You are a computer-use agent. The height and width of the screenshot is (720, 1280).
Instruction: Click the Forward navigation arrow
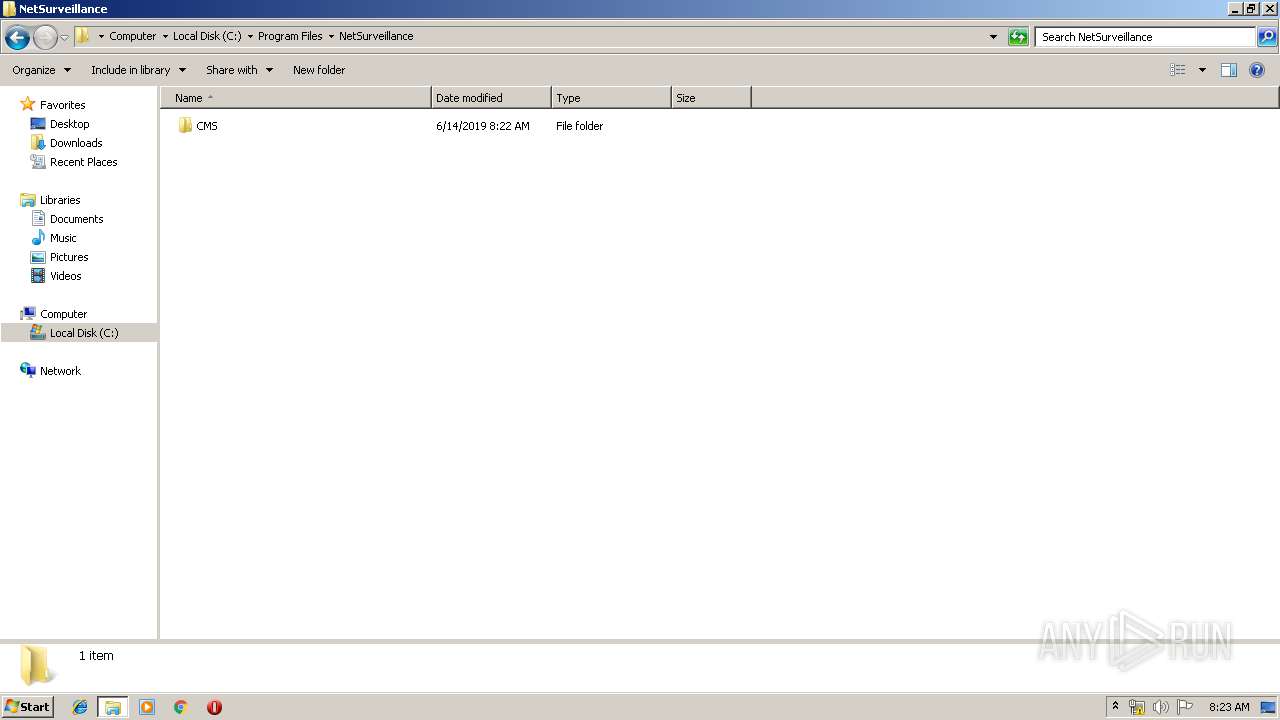pyautogui.click(x=45, y=37)
